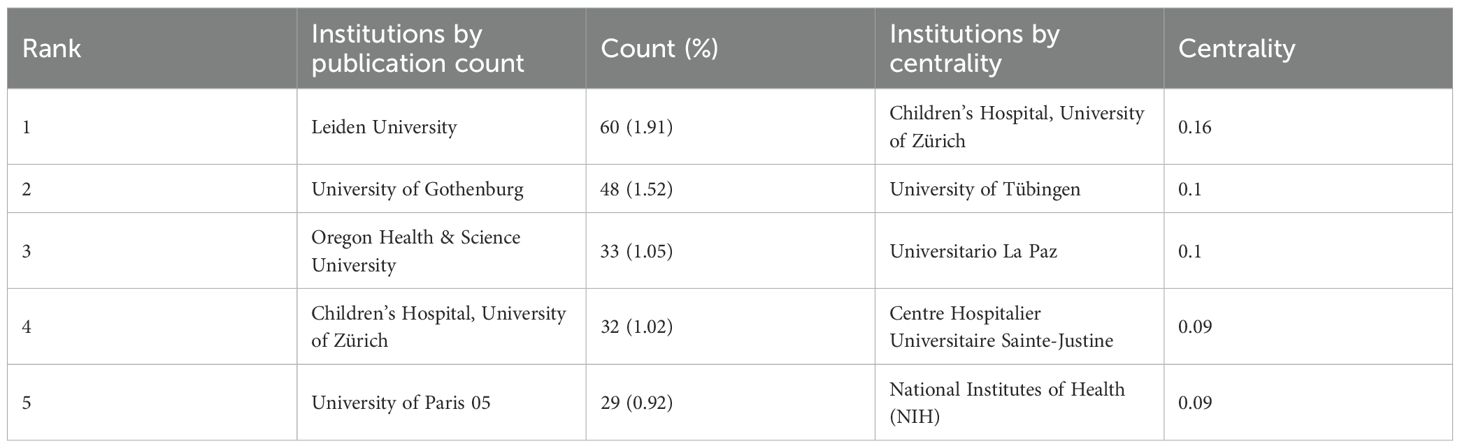
Task: Select the University of Tübingen cell
Action: pos(985,189)
